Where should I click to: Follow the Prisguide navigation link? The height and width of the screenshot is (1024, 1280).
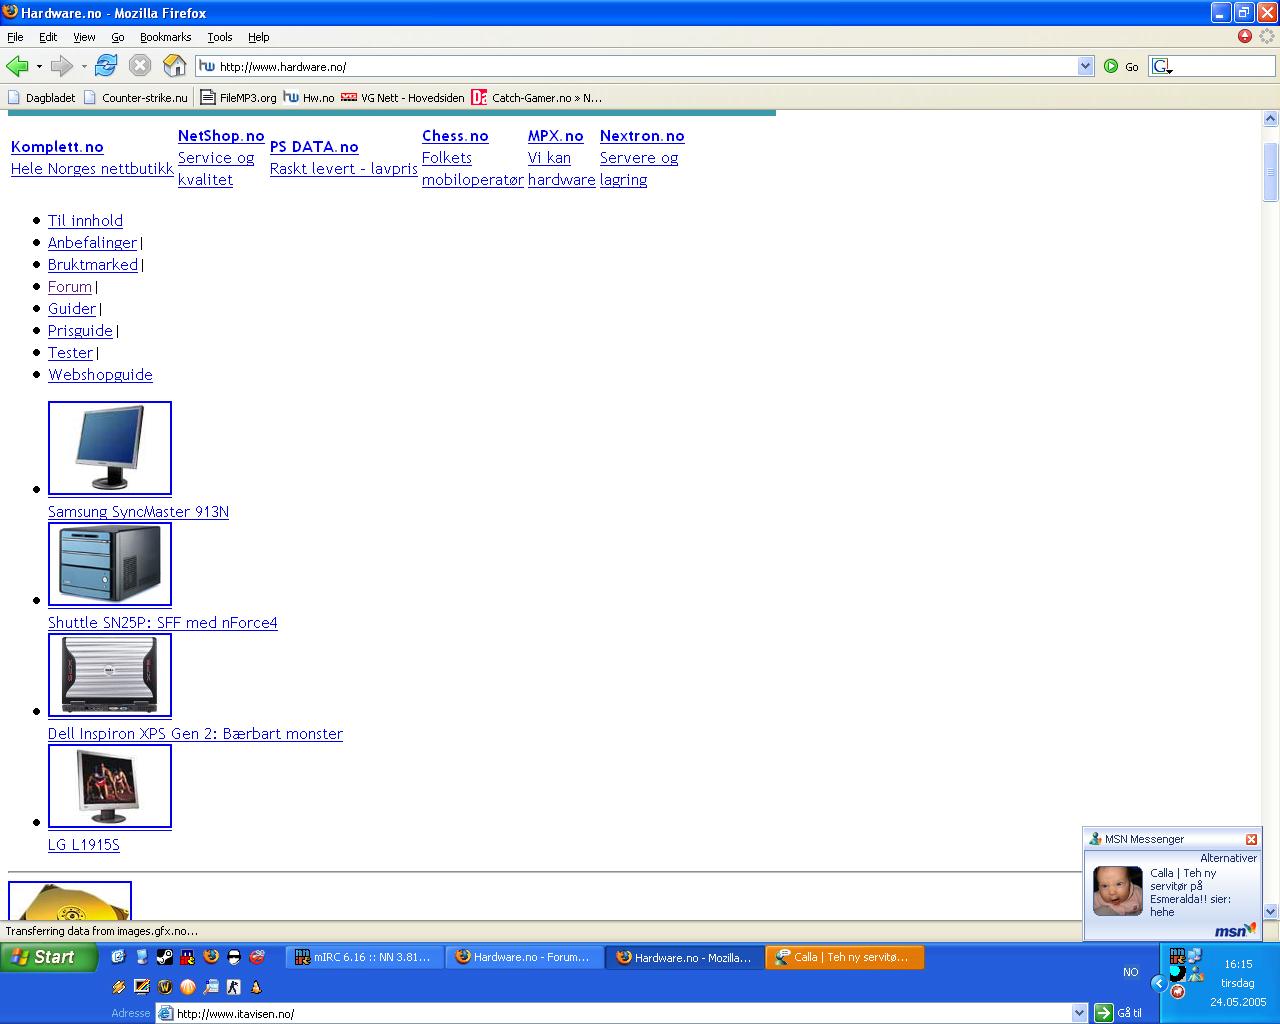80,331
